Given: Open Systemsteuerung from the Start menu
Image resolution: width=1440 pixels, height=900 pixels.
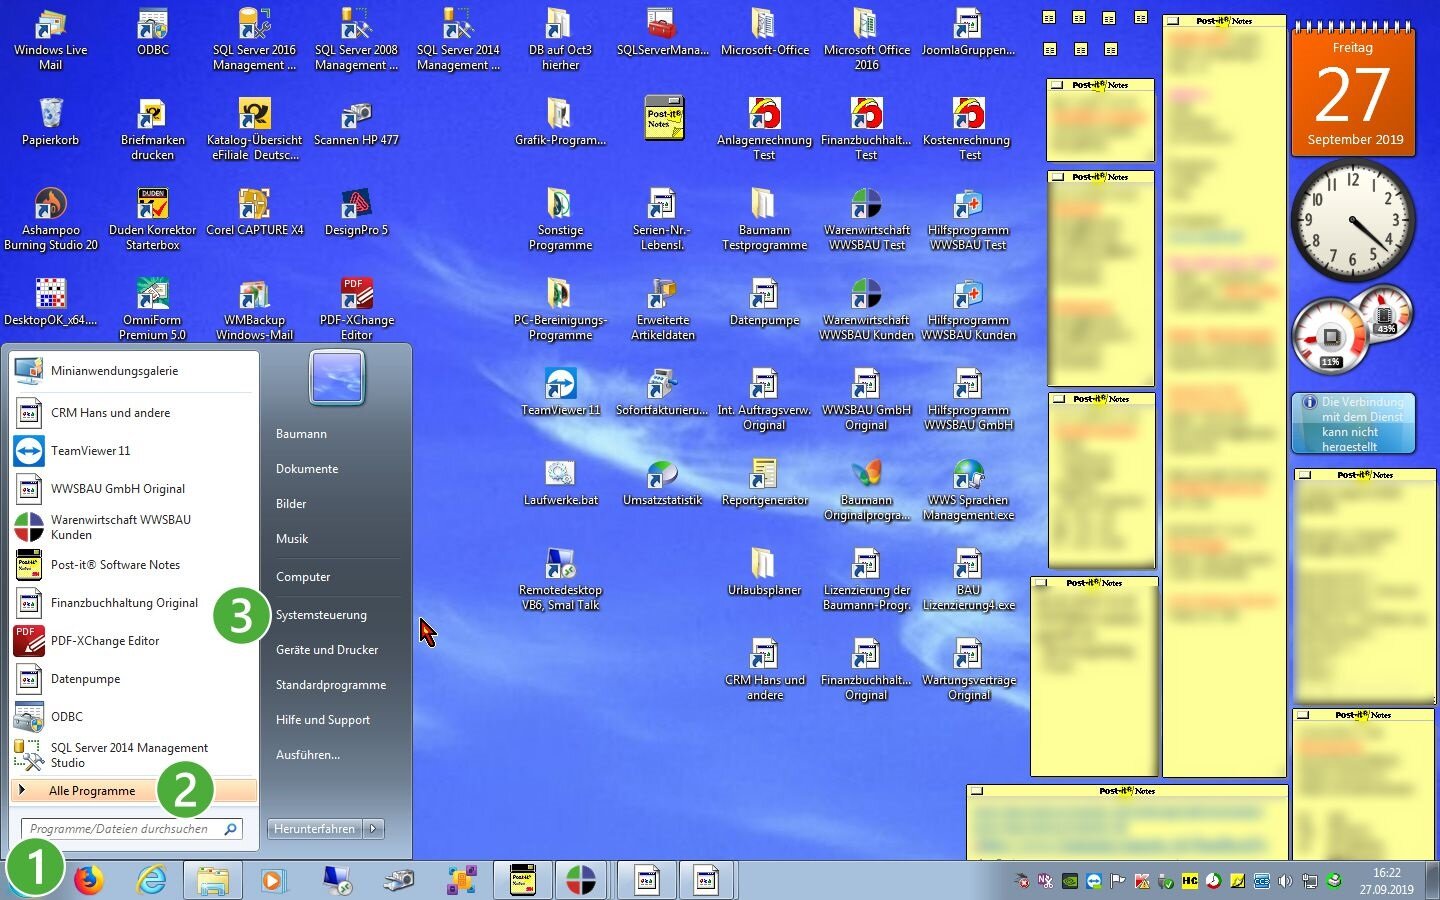Looking at the screenshot, I should pyautogui.click(x=321, y=615).
